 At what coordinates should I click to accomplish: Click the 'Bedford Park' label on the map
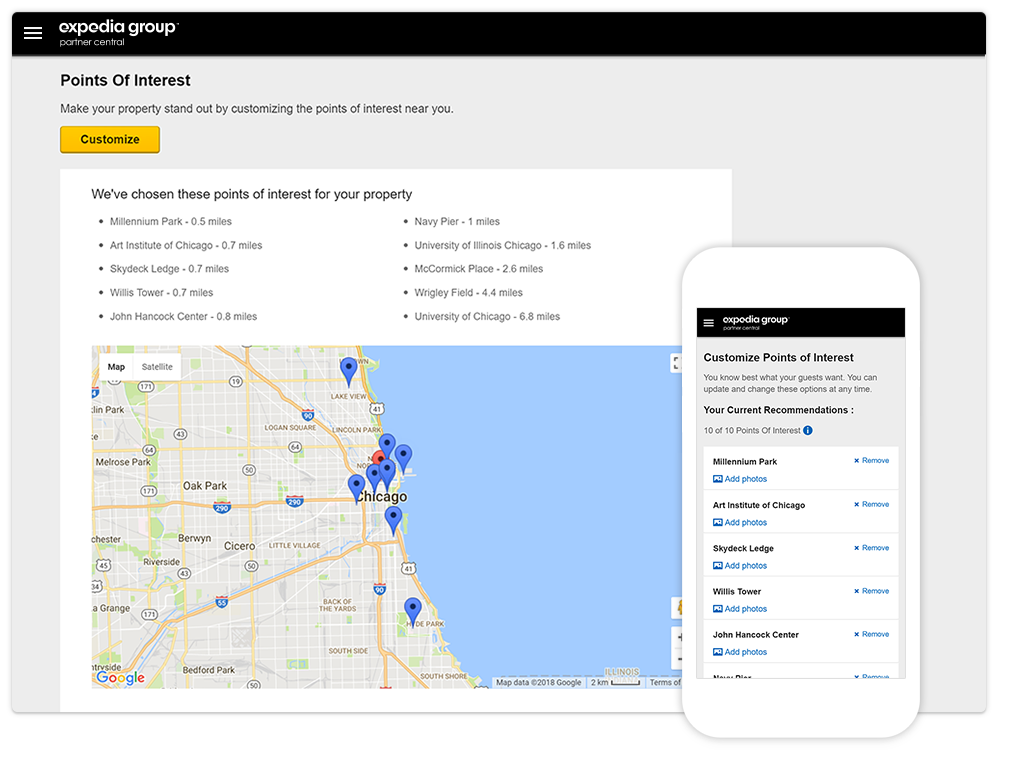click(208, 670)
